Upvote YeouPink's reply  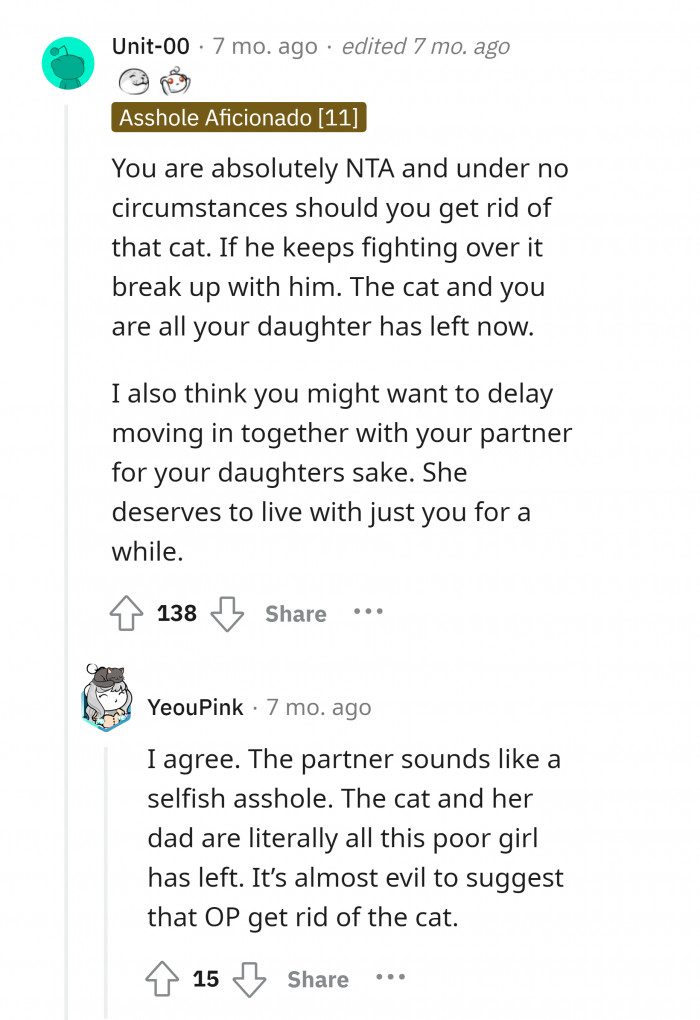(163, 979)
